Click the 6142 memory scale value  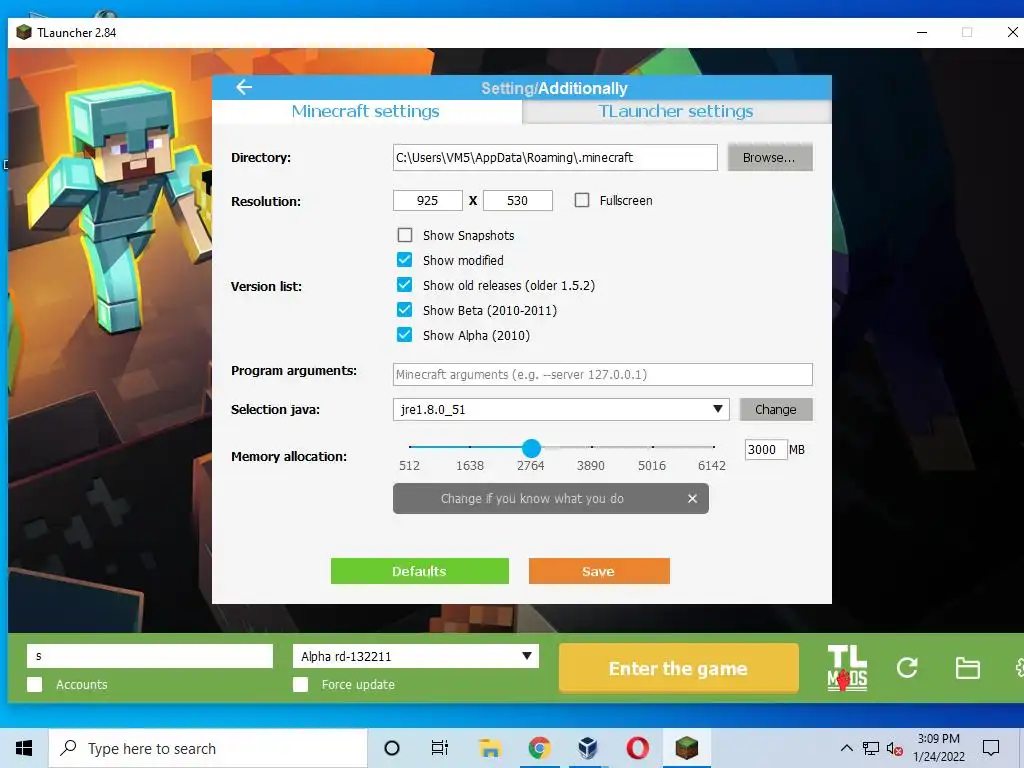click(712, 466)
